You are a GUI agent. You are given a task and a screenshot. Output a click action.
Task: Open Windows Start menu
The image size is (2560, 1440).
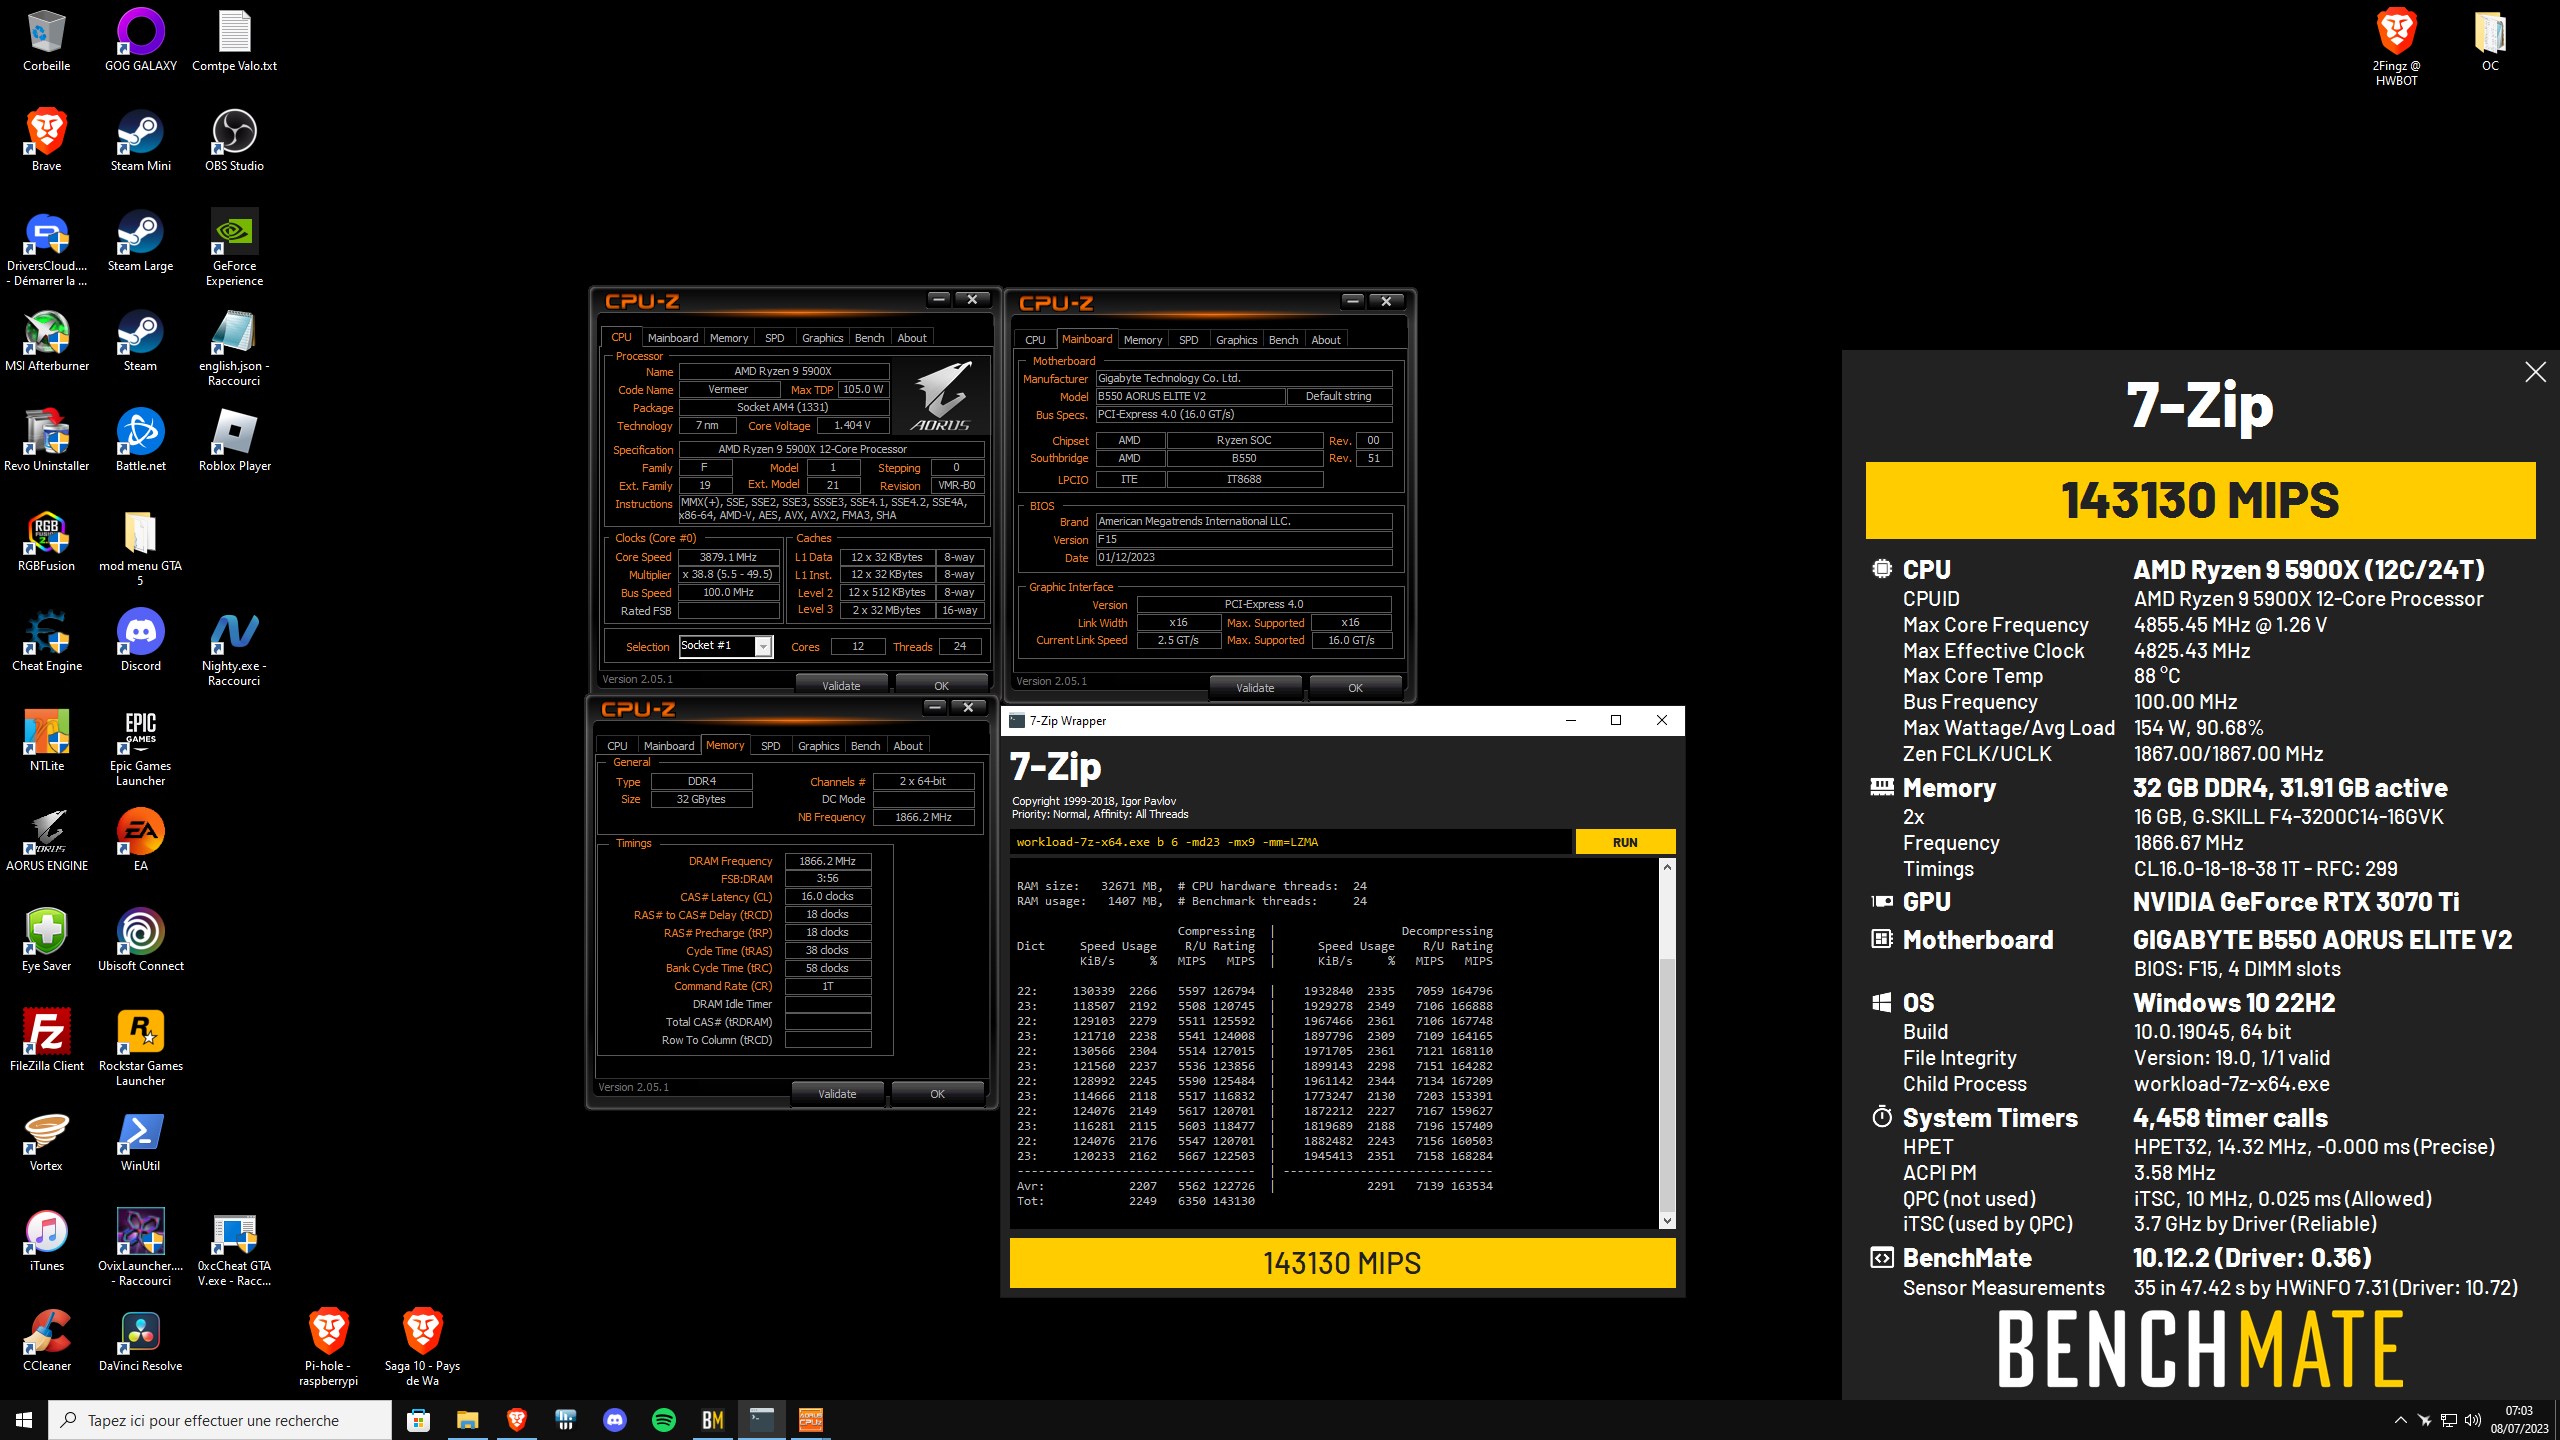coord(24,1420)
